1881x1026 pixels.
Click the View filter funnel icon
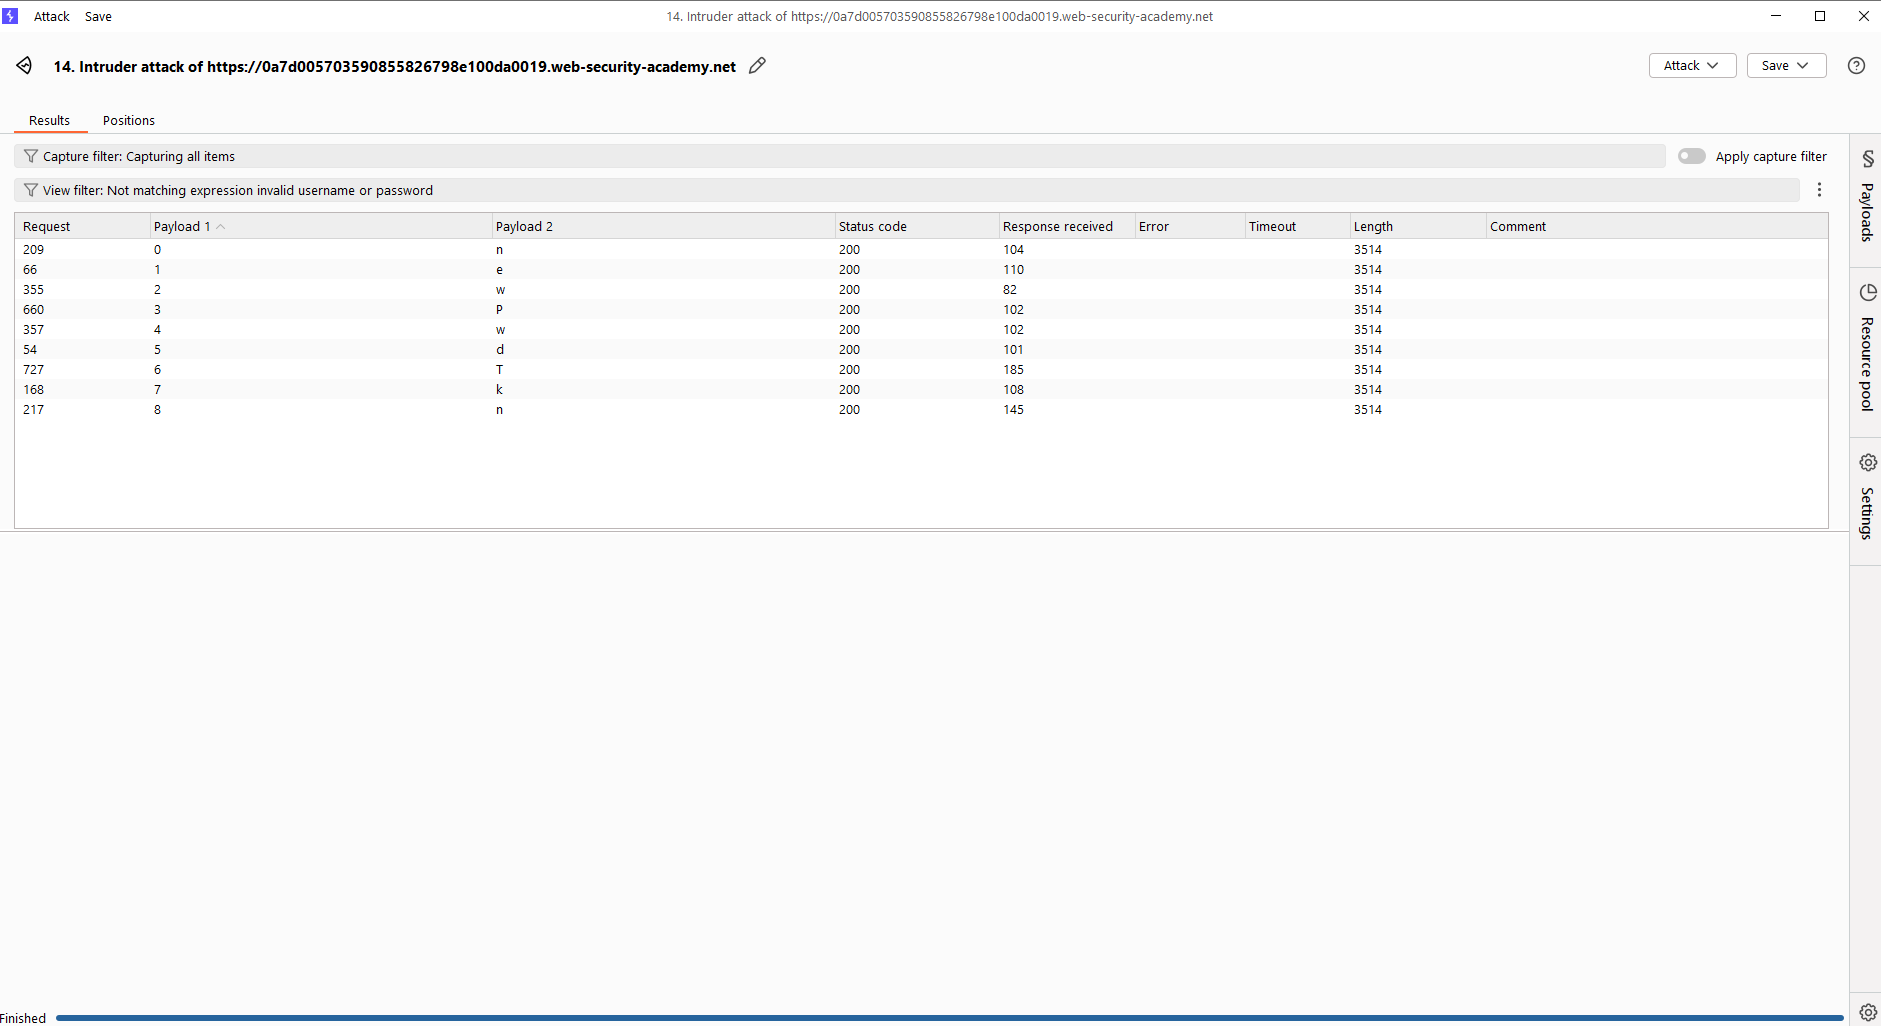click(x=31, y=191)
